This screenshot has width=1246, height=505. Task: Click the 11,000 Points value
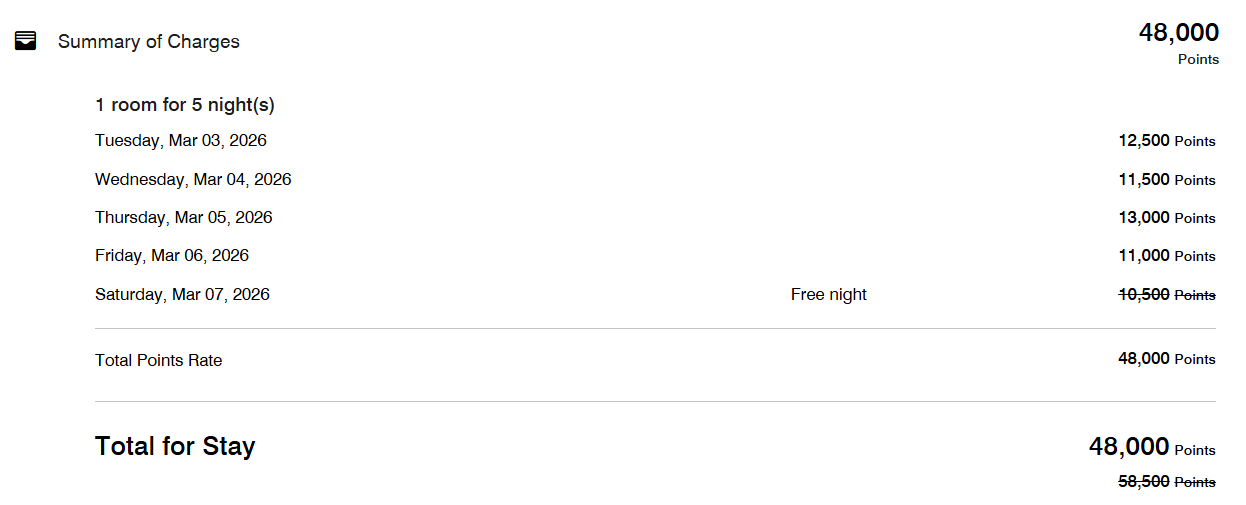click(x=1167, y=256)
